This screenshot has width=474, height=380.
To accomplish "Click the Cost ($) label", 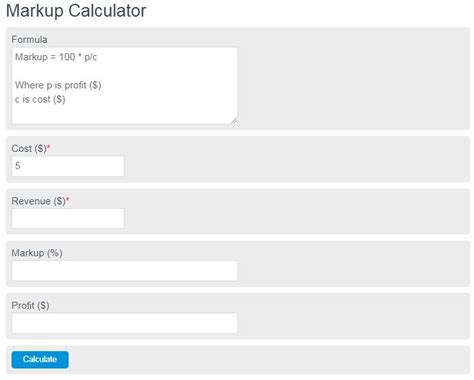I will (x=29, y=148).
